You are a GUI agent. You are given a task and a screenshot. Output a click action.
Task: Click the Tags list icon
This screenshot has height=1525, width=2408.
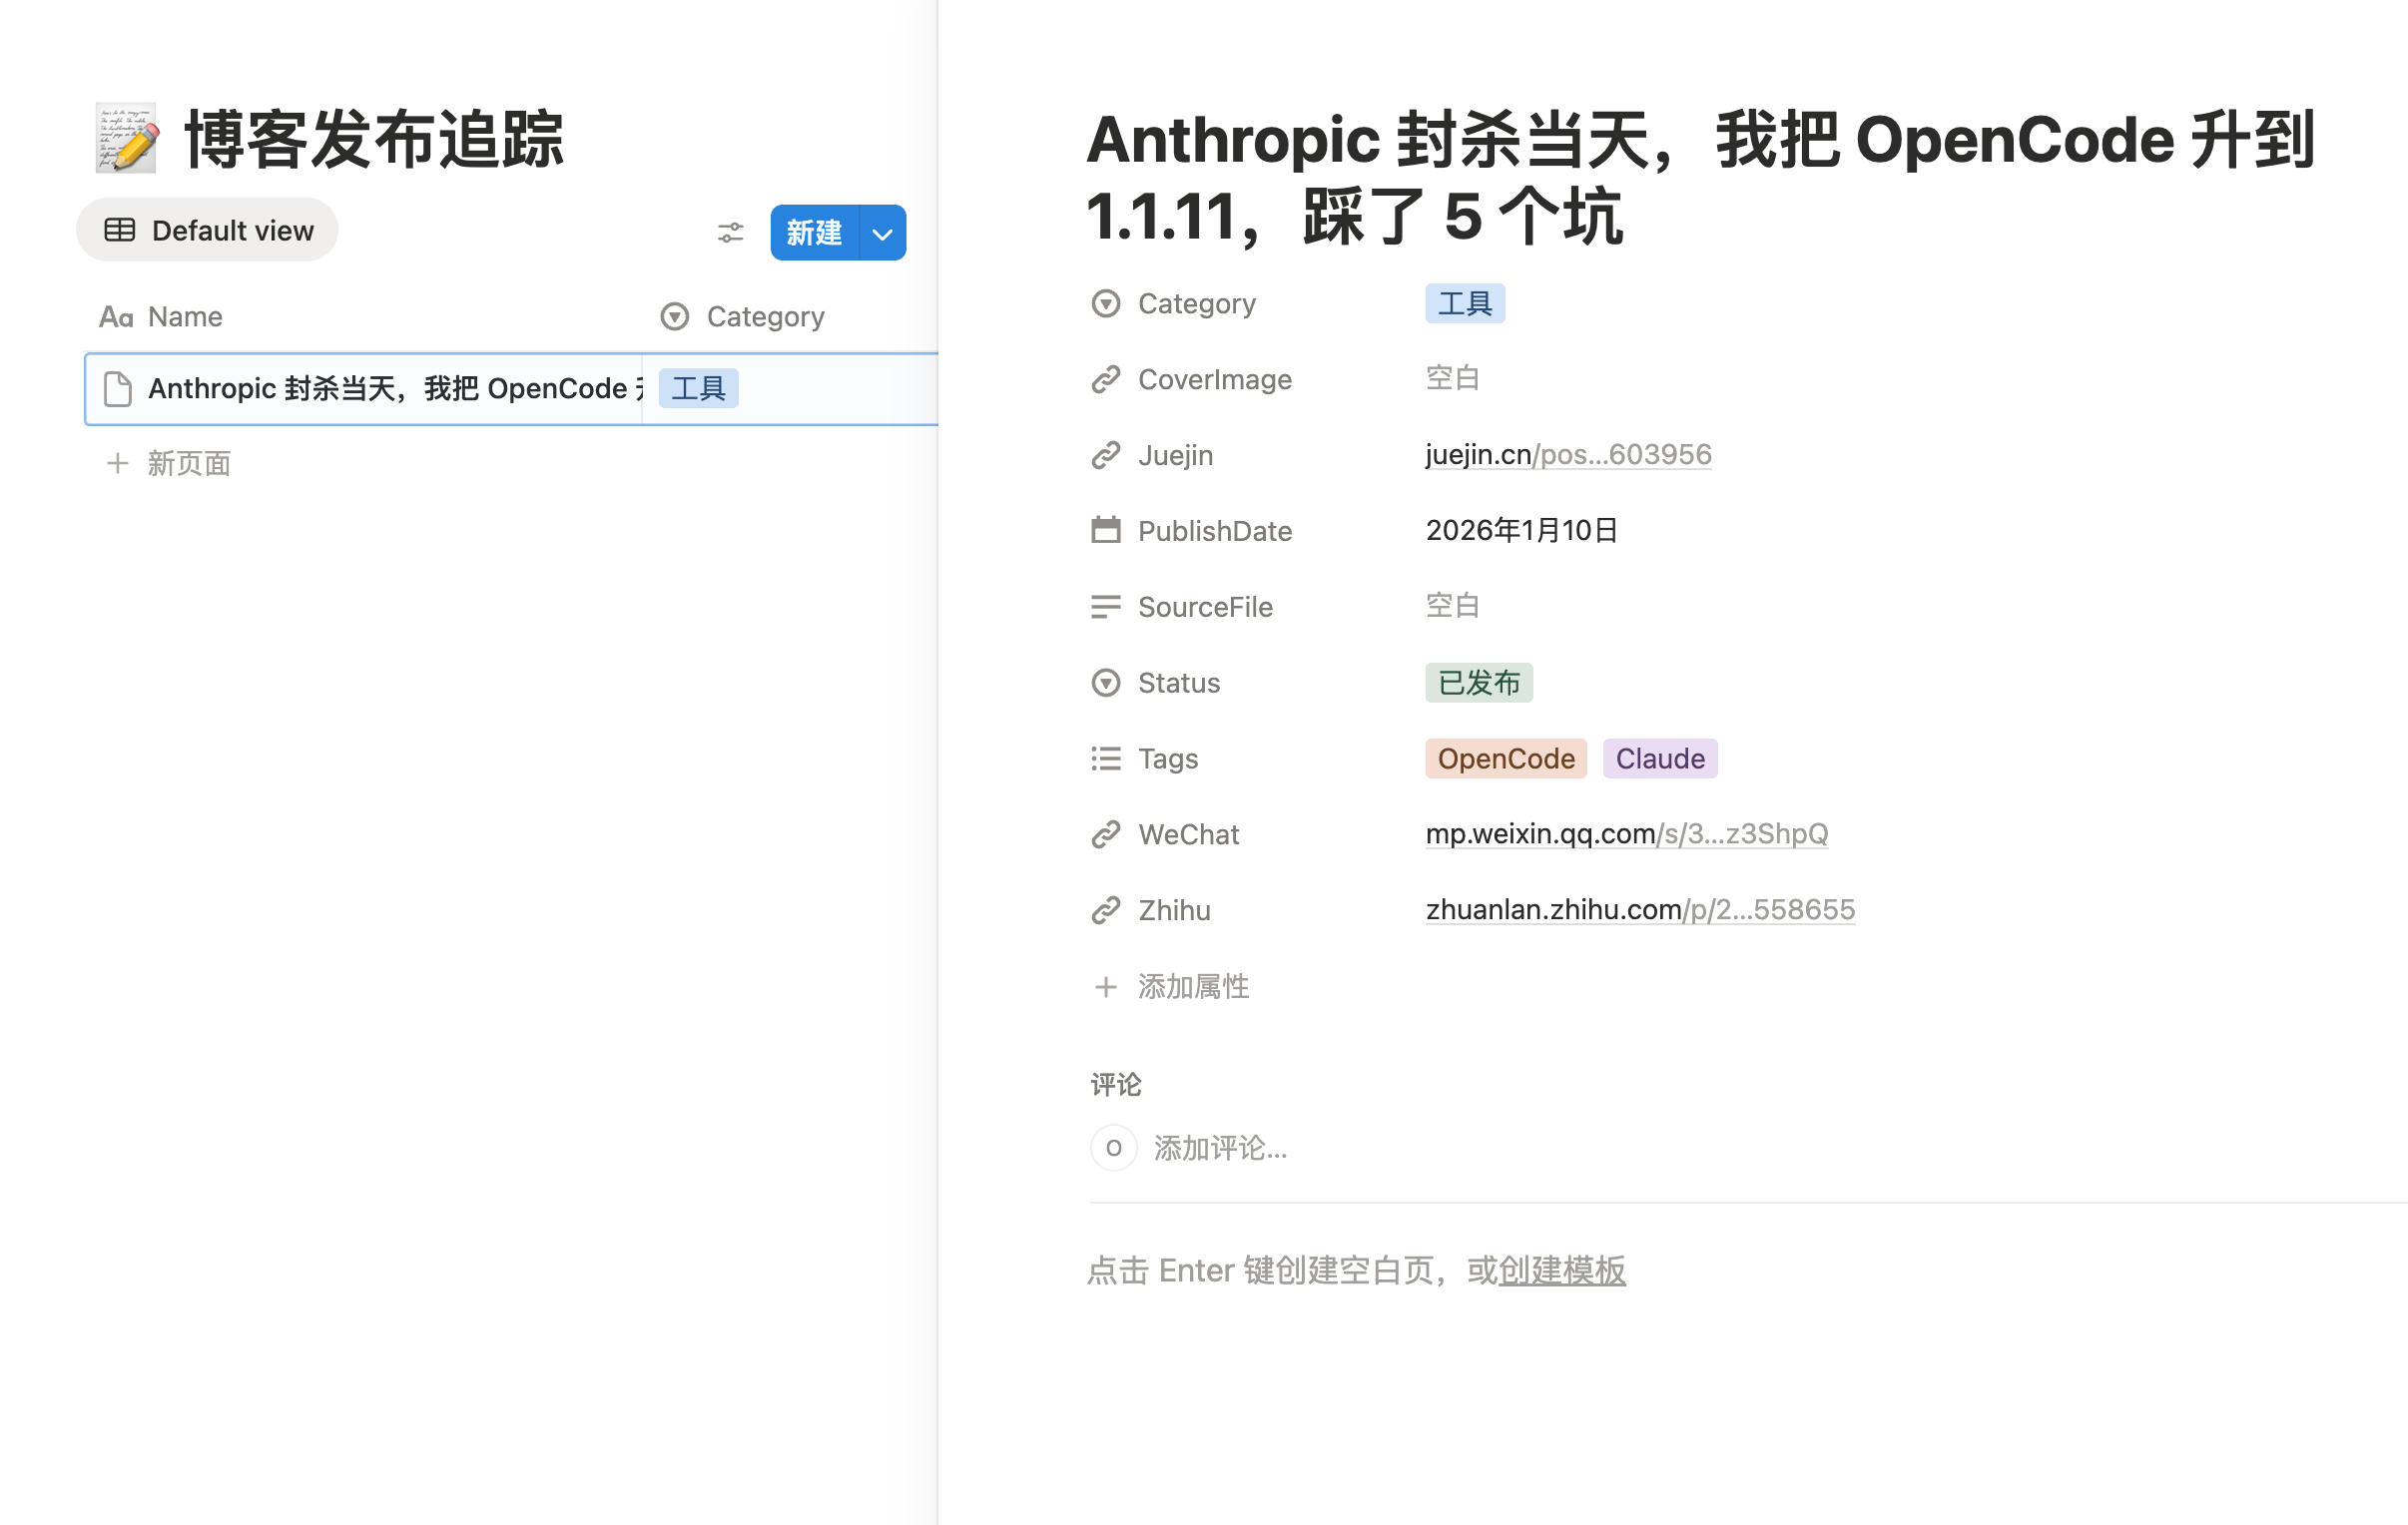click(1105, 758)
